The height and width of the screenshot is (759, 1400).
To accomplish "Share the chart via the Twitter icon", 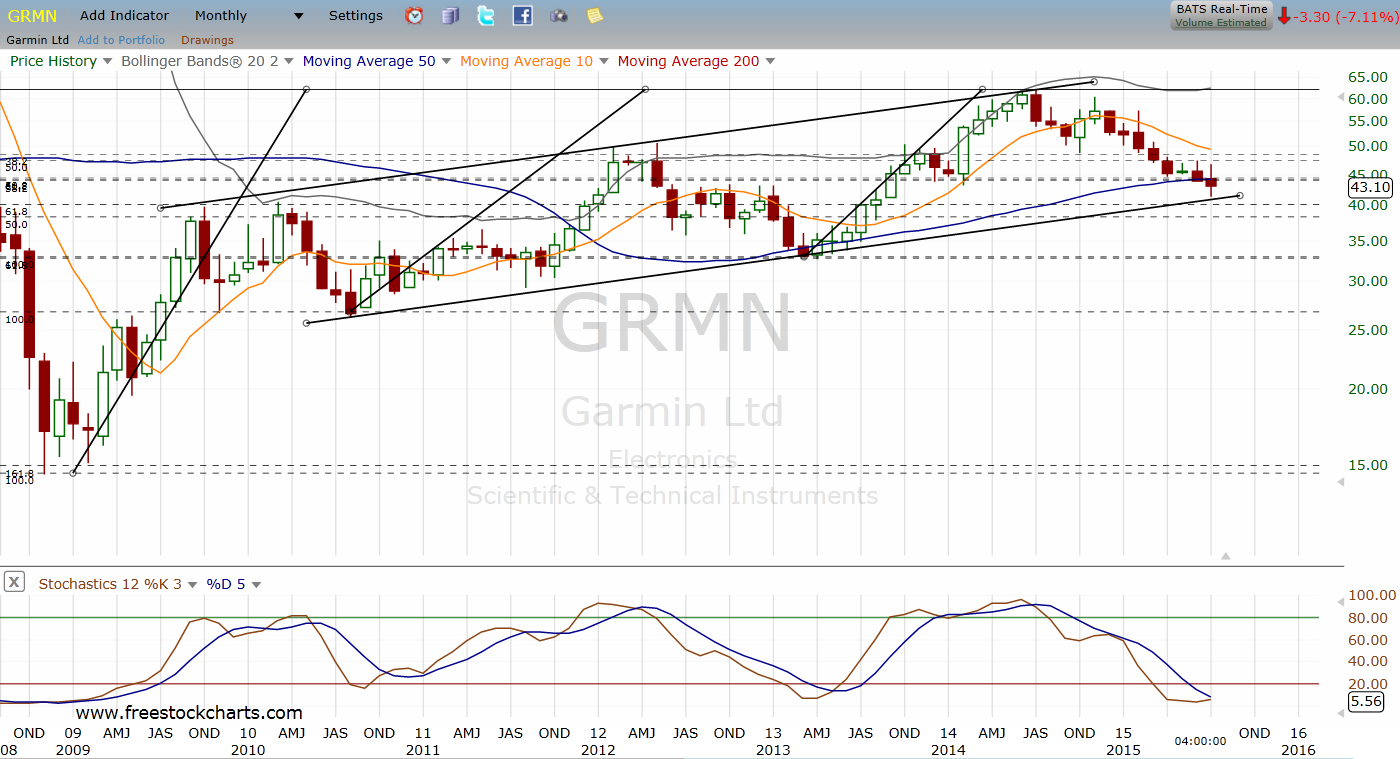I will (486, 15).
